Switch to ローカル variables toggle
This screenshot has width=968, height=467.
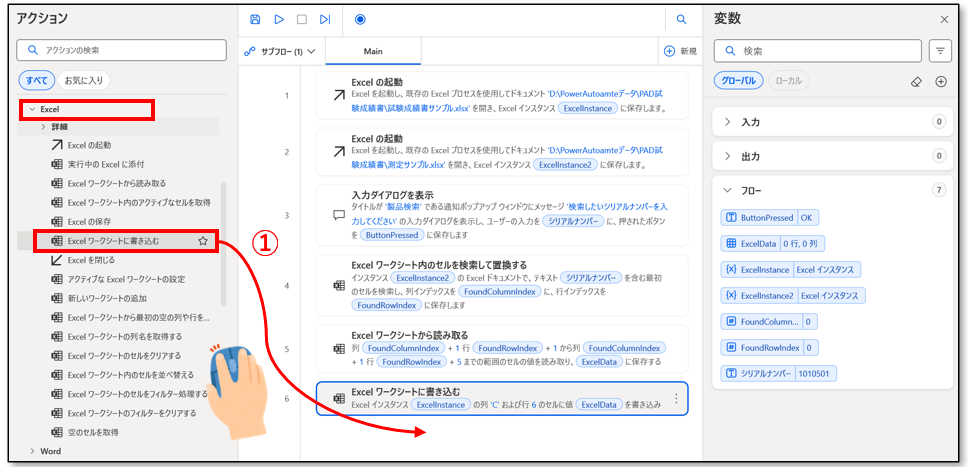coord(789,81)
